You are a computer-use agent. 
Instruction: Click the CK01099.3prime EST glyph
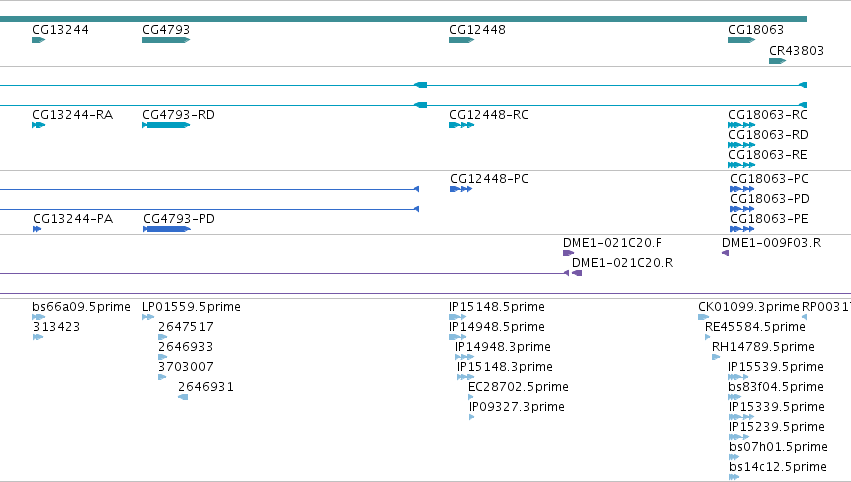(x=704, y=317)
